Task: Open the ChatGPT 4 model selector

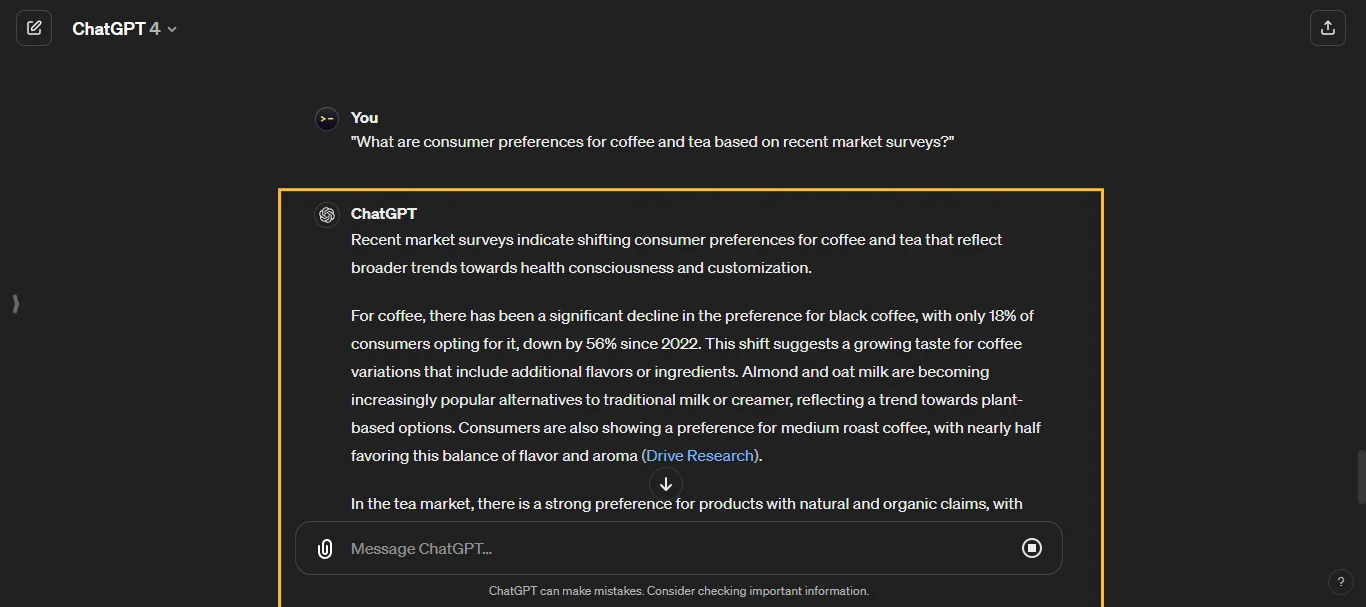Action: tap(124, 29)
